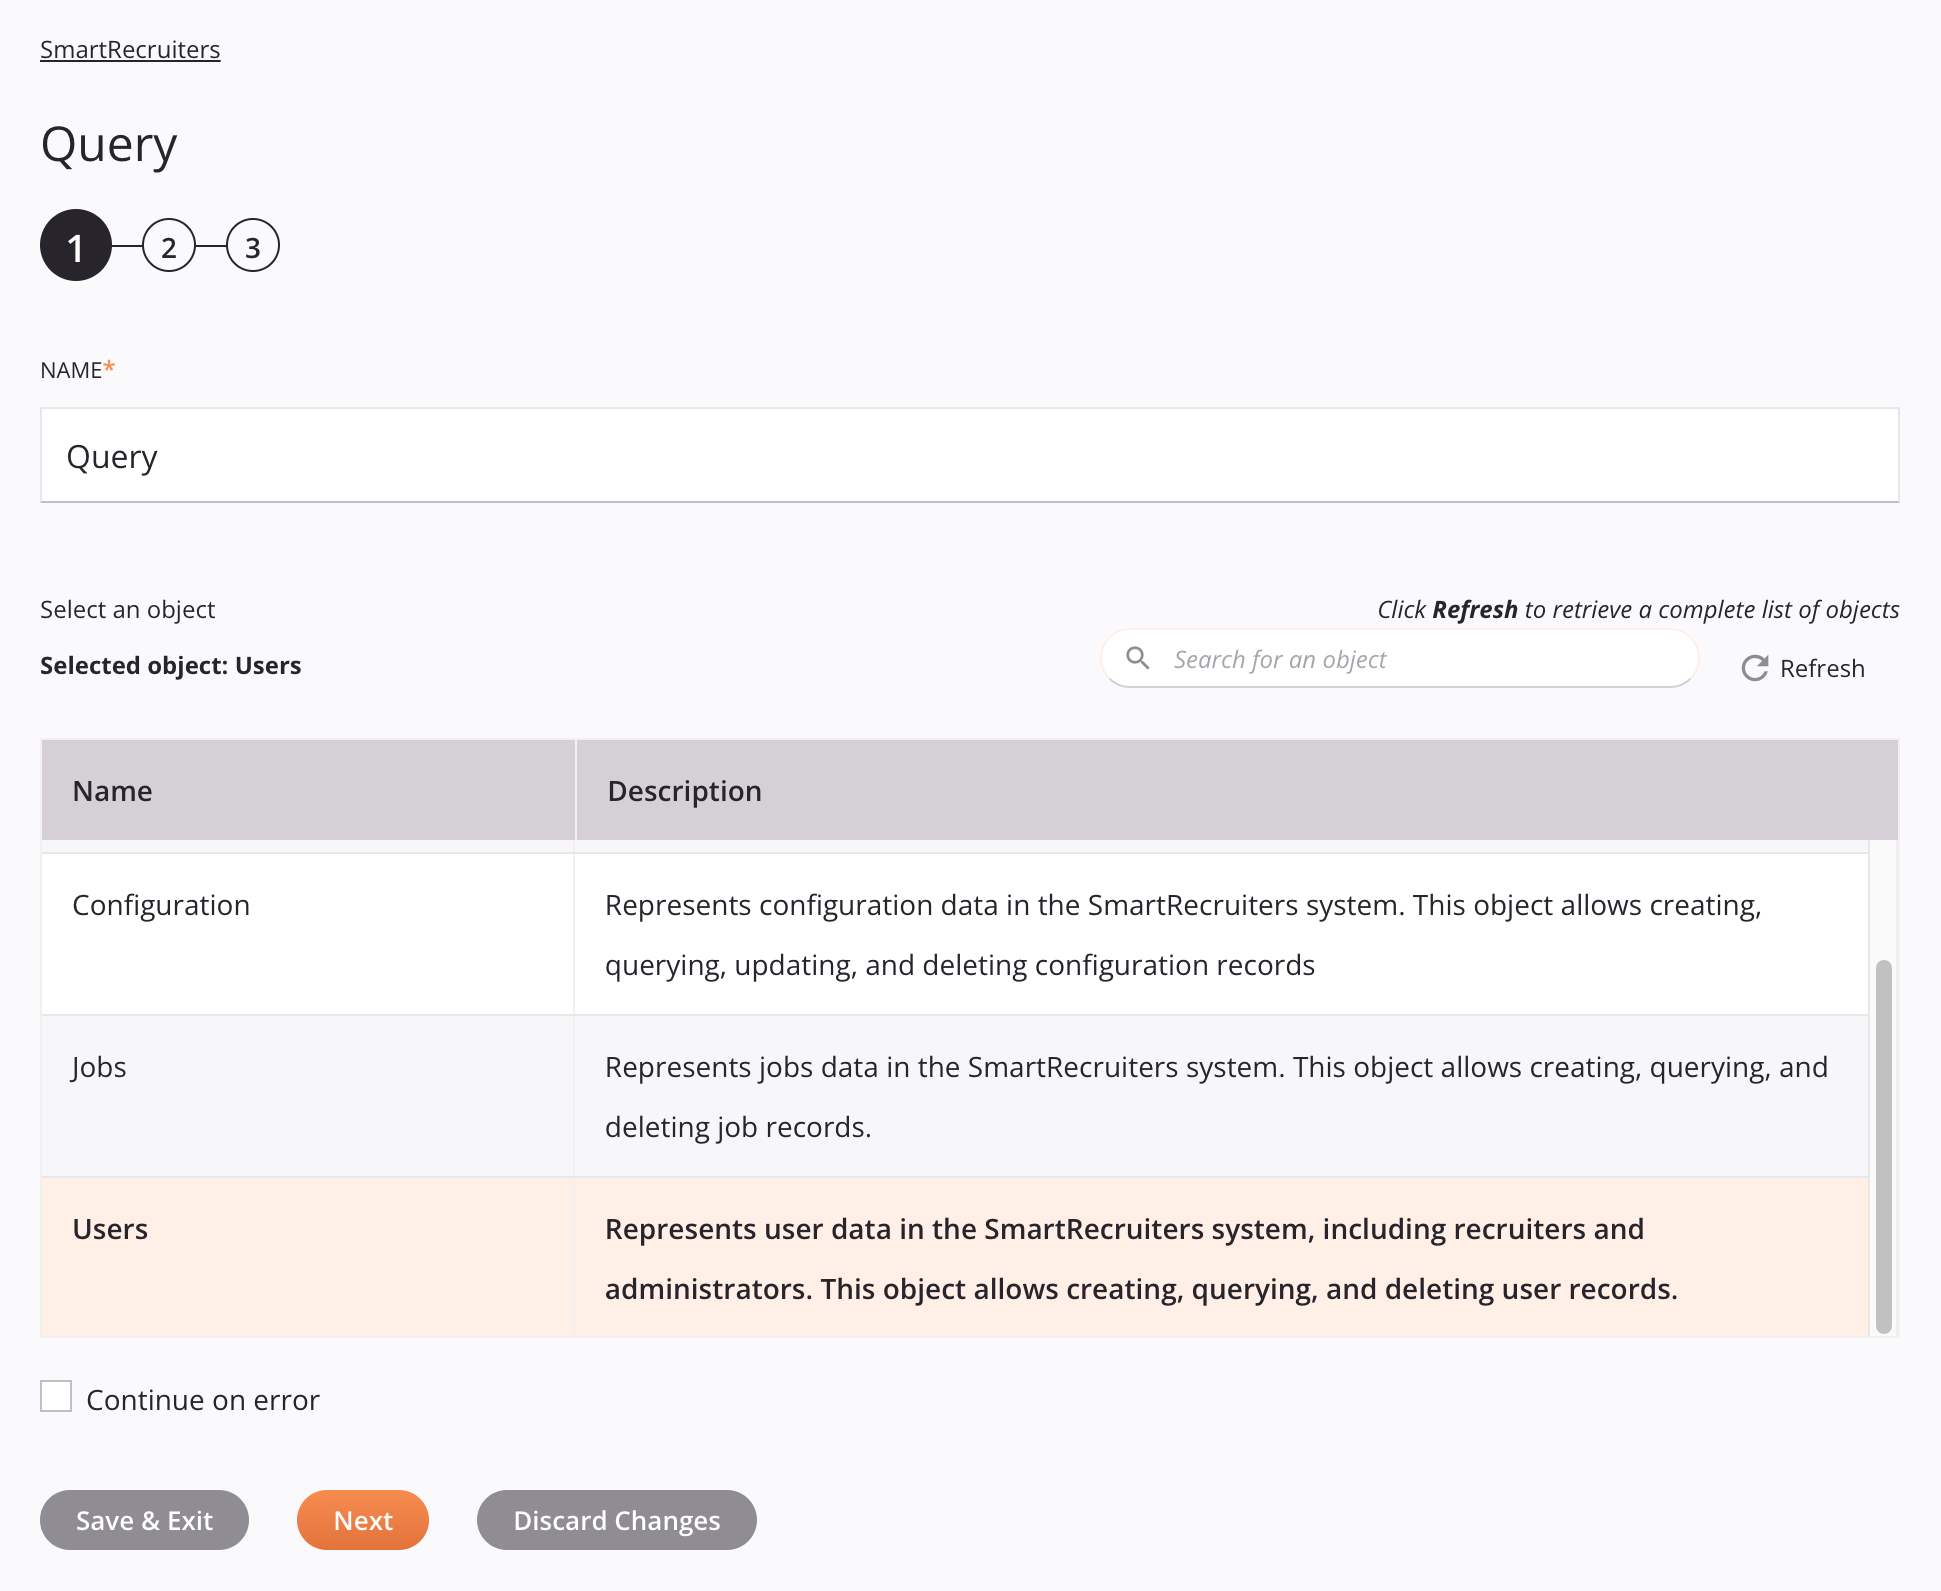Toggle the Continue on error checkbox

tap(56, 1398)
